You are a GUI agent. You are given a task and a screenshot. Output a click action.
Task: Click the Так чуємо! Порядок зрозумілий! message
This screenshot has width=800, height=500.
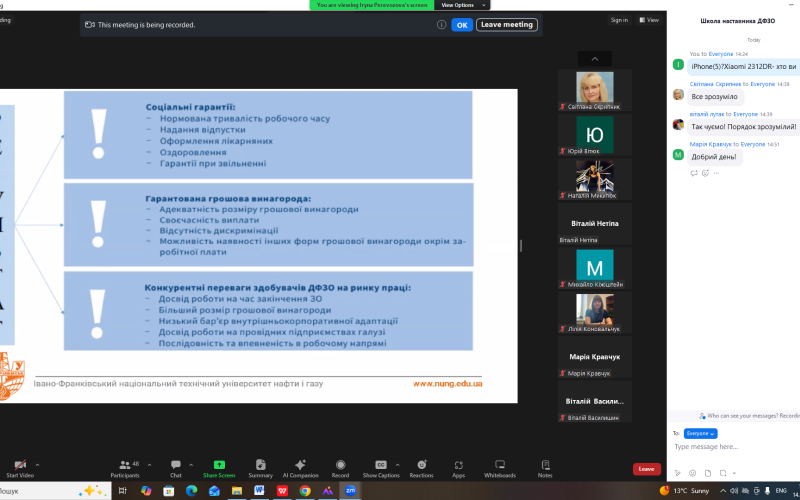743,127
